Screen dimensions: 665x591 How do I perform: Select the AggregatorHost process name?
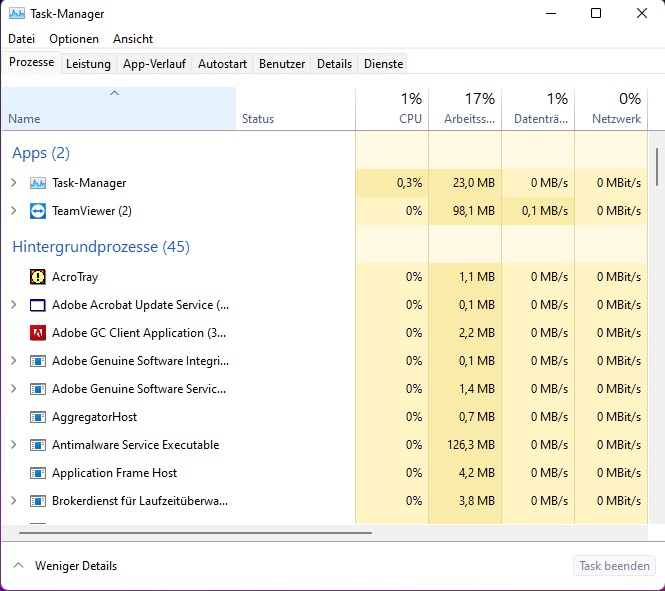pos(94,417)
